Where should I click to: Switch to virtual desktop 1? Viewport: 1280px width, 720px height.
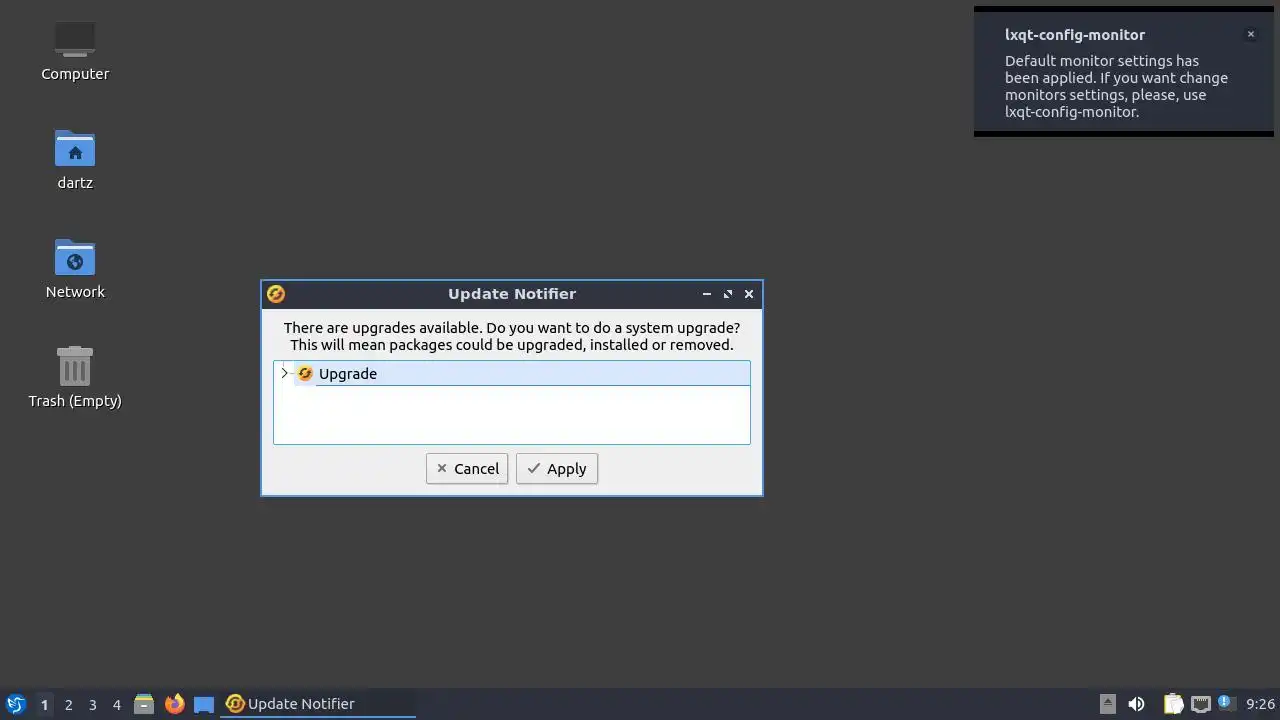point(44,704)
